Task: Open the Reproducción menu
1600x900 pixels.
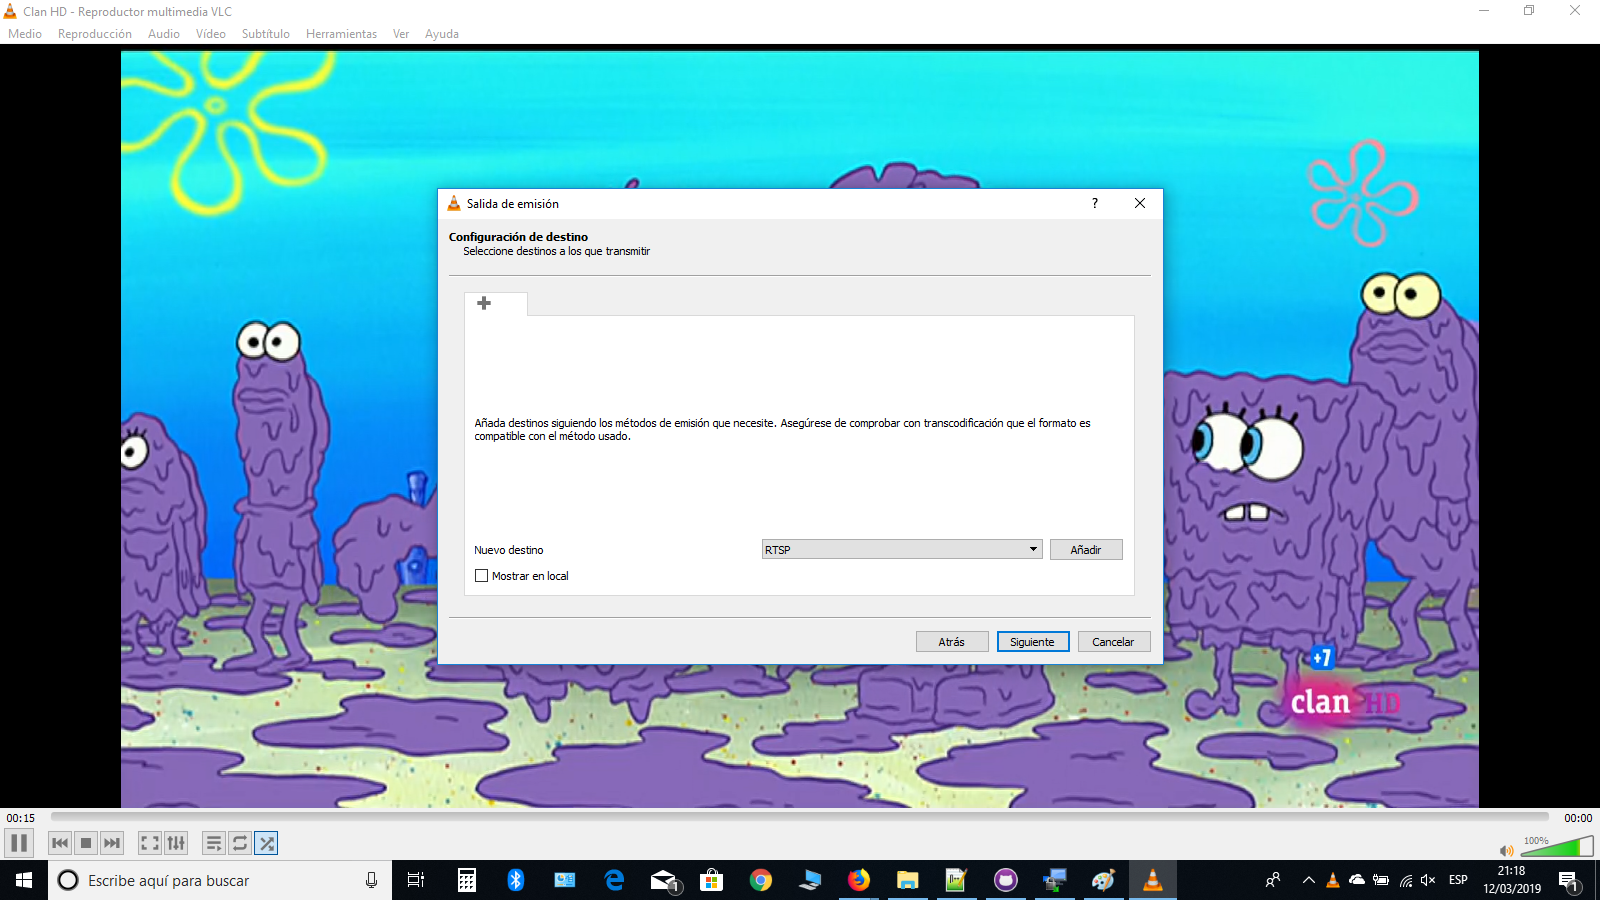Action: click(x=95, y=34)
